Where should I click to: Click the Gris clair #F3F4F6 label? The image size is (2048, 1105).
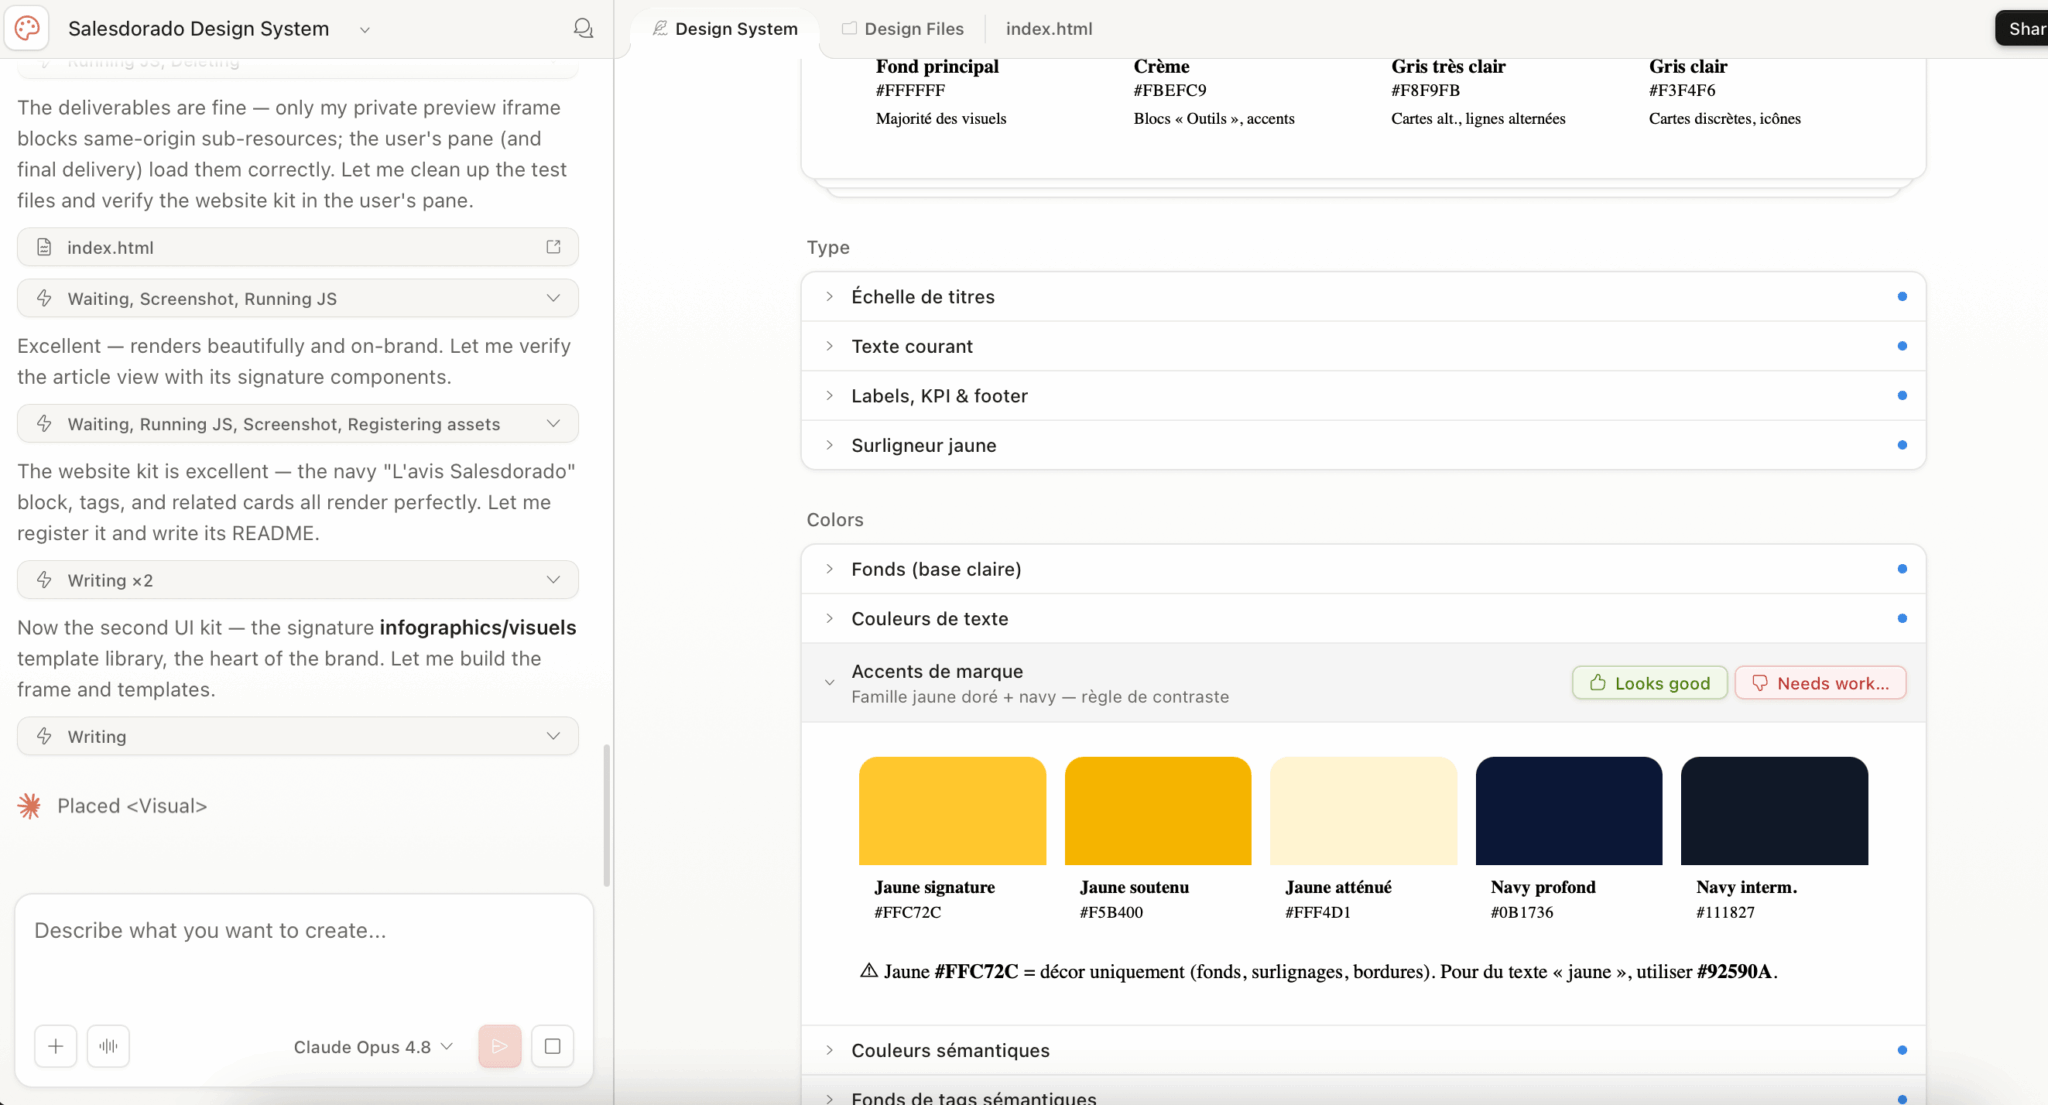(1688, 77)
